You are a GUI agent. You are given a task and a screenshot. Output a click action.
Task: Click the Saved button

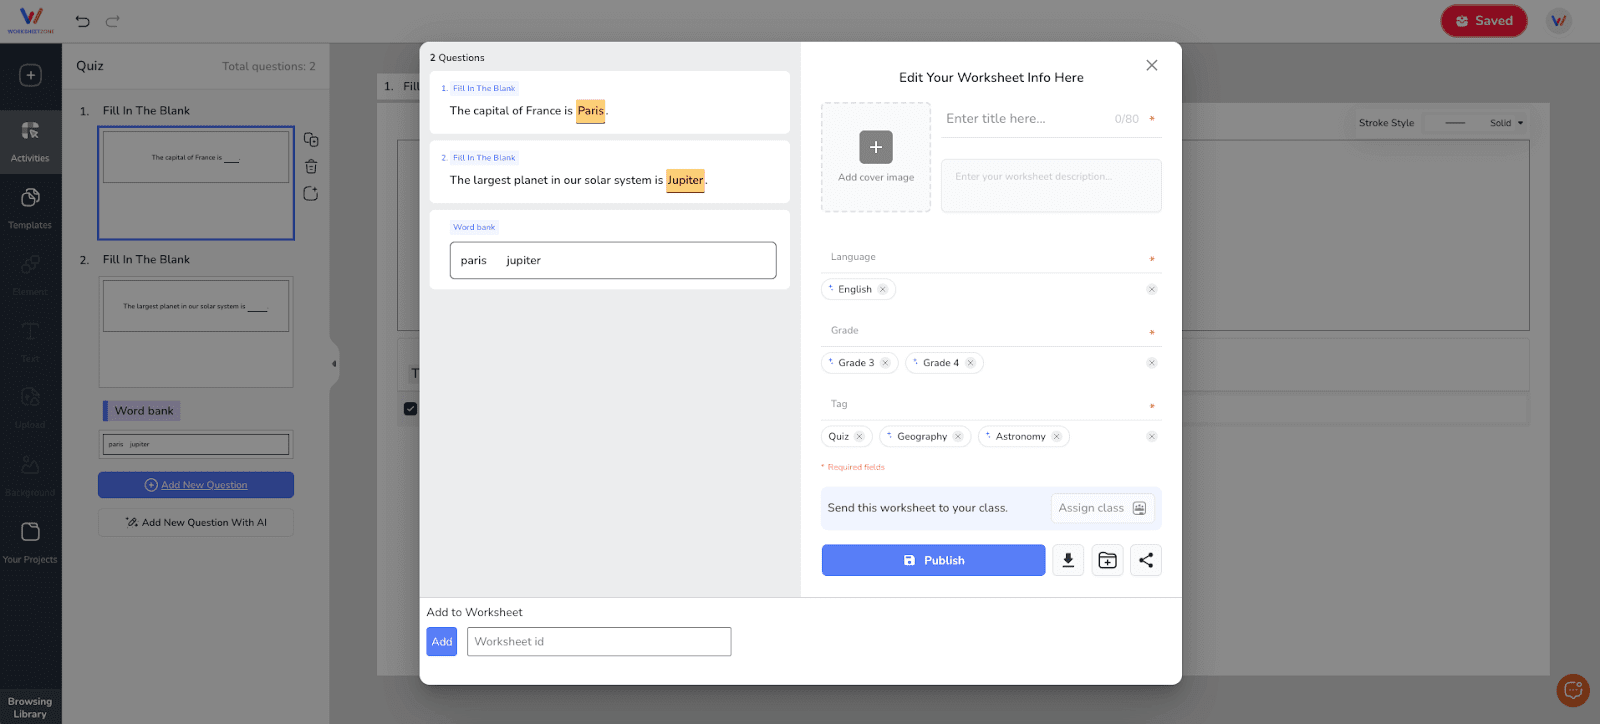pyautogui.click(x=1484, y=21)
